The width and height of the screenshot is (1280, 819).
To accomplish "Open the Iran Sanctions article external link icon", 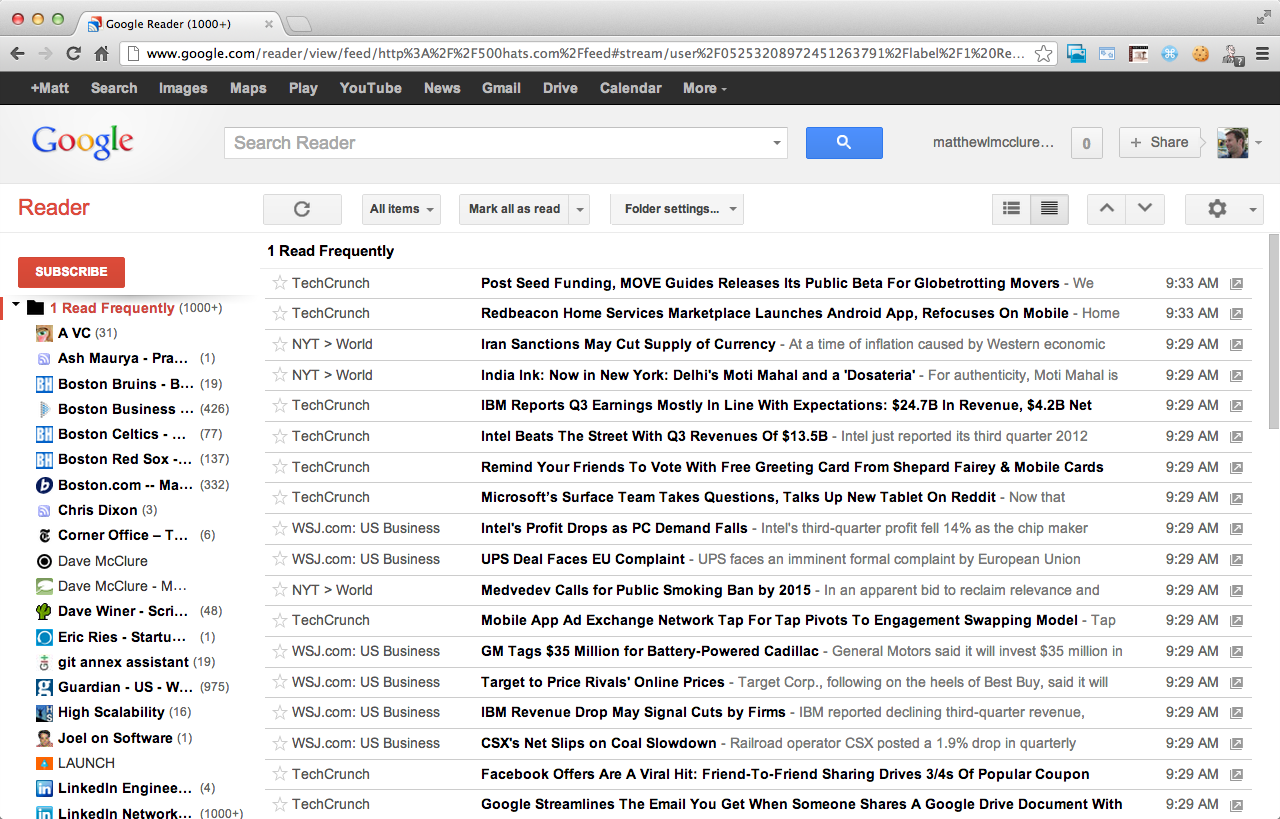I will pos(1236,344).
